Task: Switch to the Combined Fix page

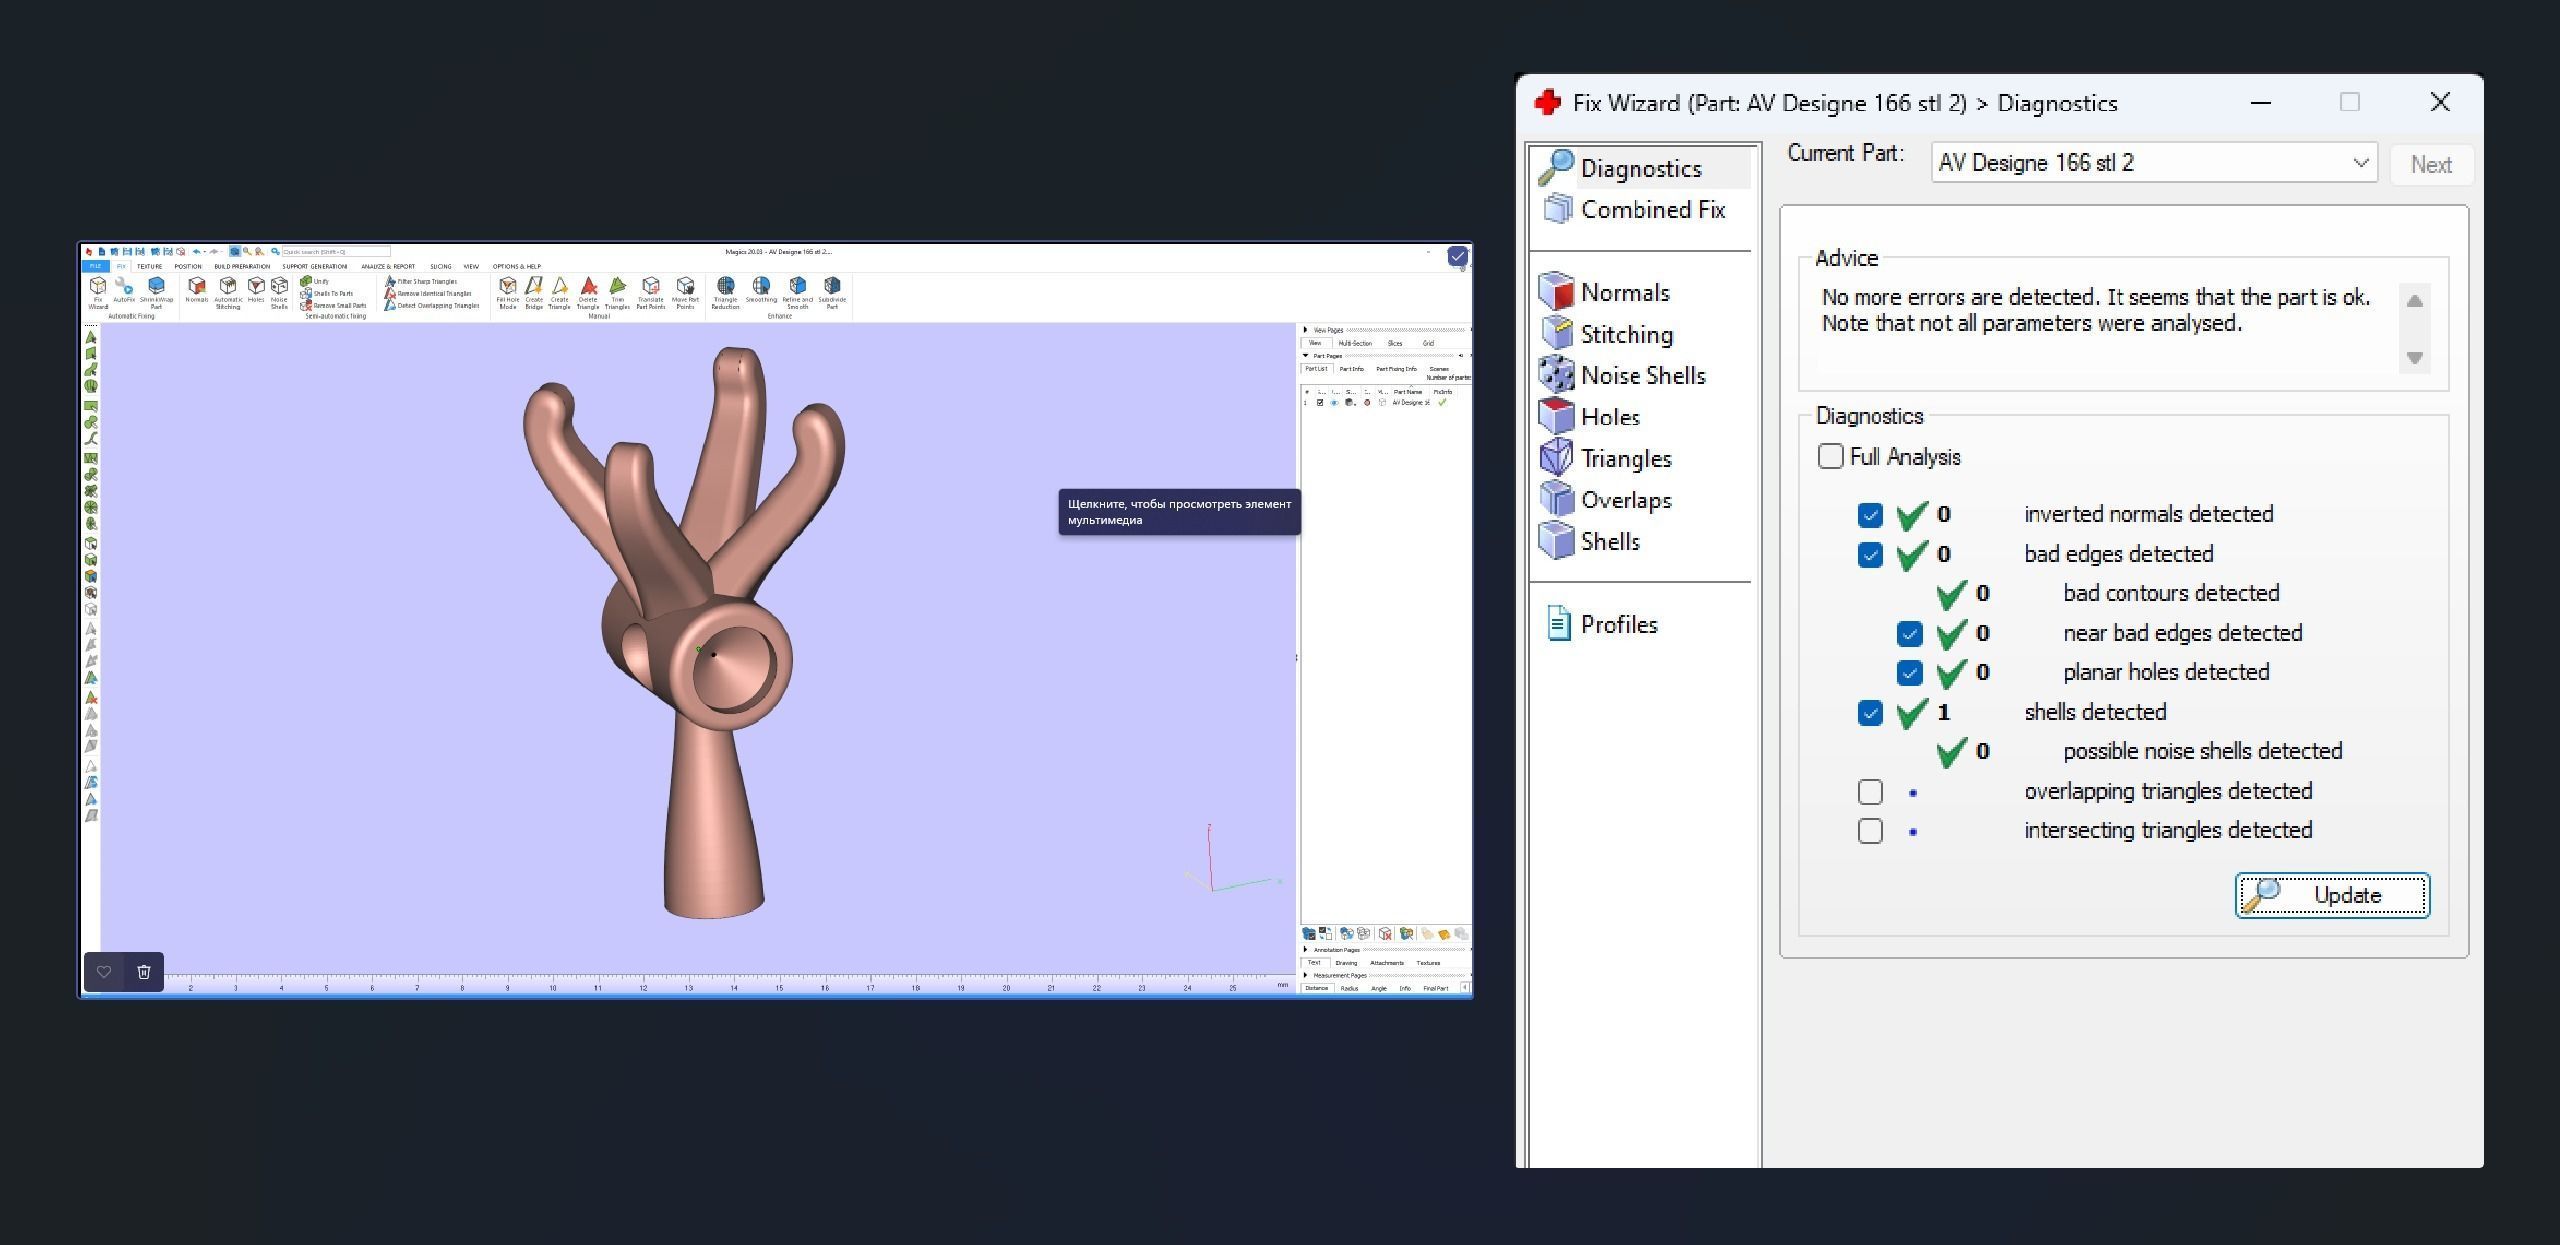Action: click(x=1652, y=210)
